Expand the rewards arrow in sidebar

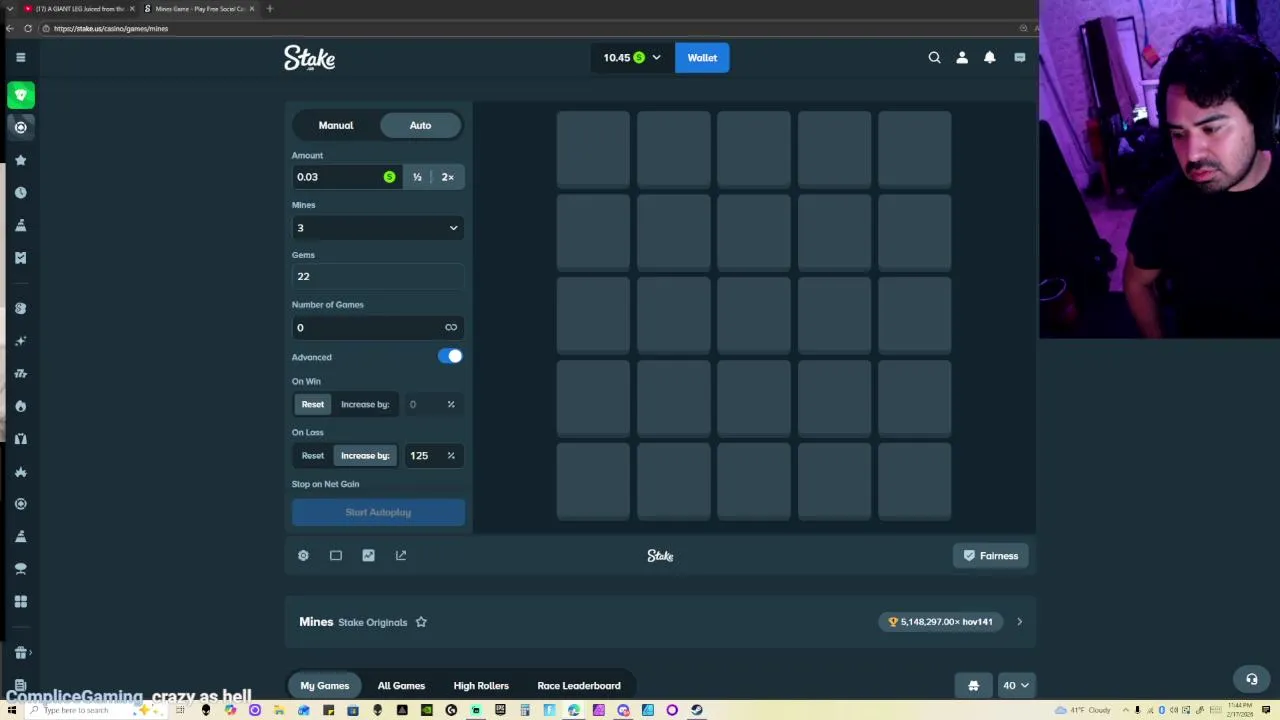coord(31,653)
